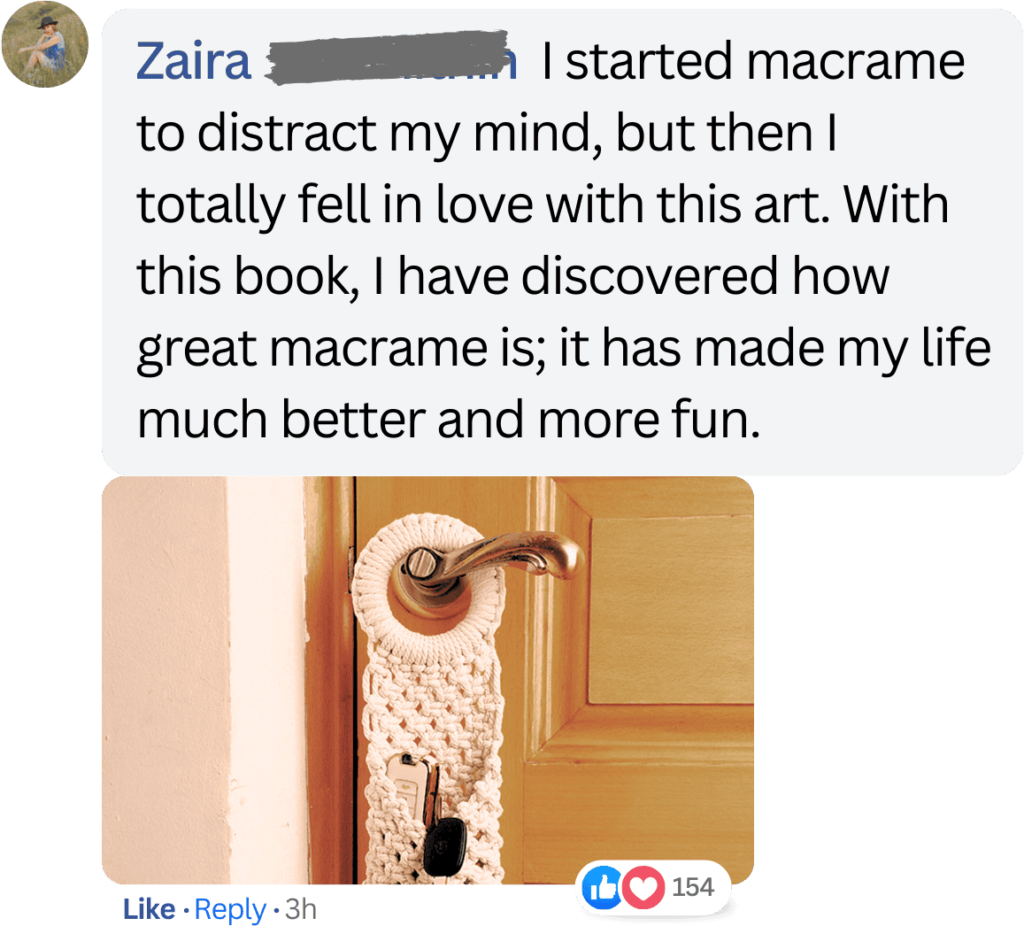Like this comment
The height and width of the screenshot is (926, 1024).
pyautogui.click(x=149, y=908)
